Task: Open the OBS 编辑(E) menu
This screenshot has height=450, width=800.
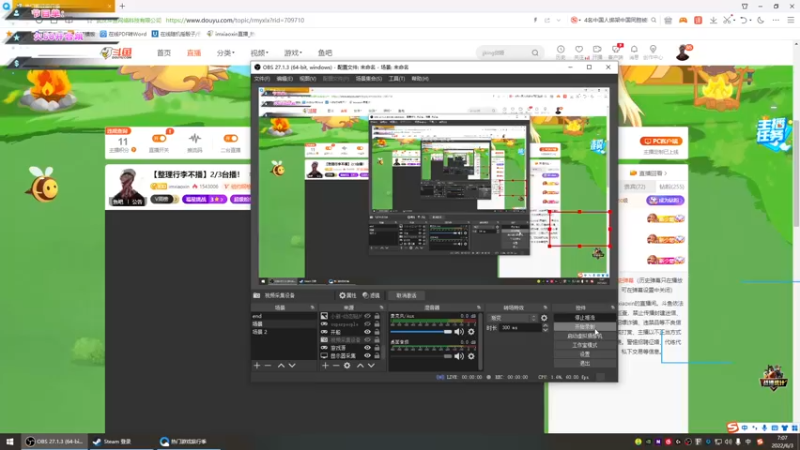Action: point(285,79)
